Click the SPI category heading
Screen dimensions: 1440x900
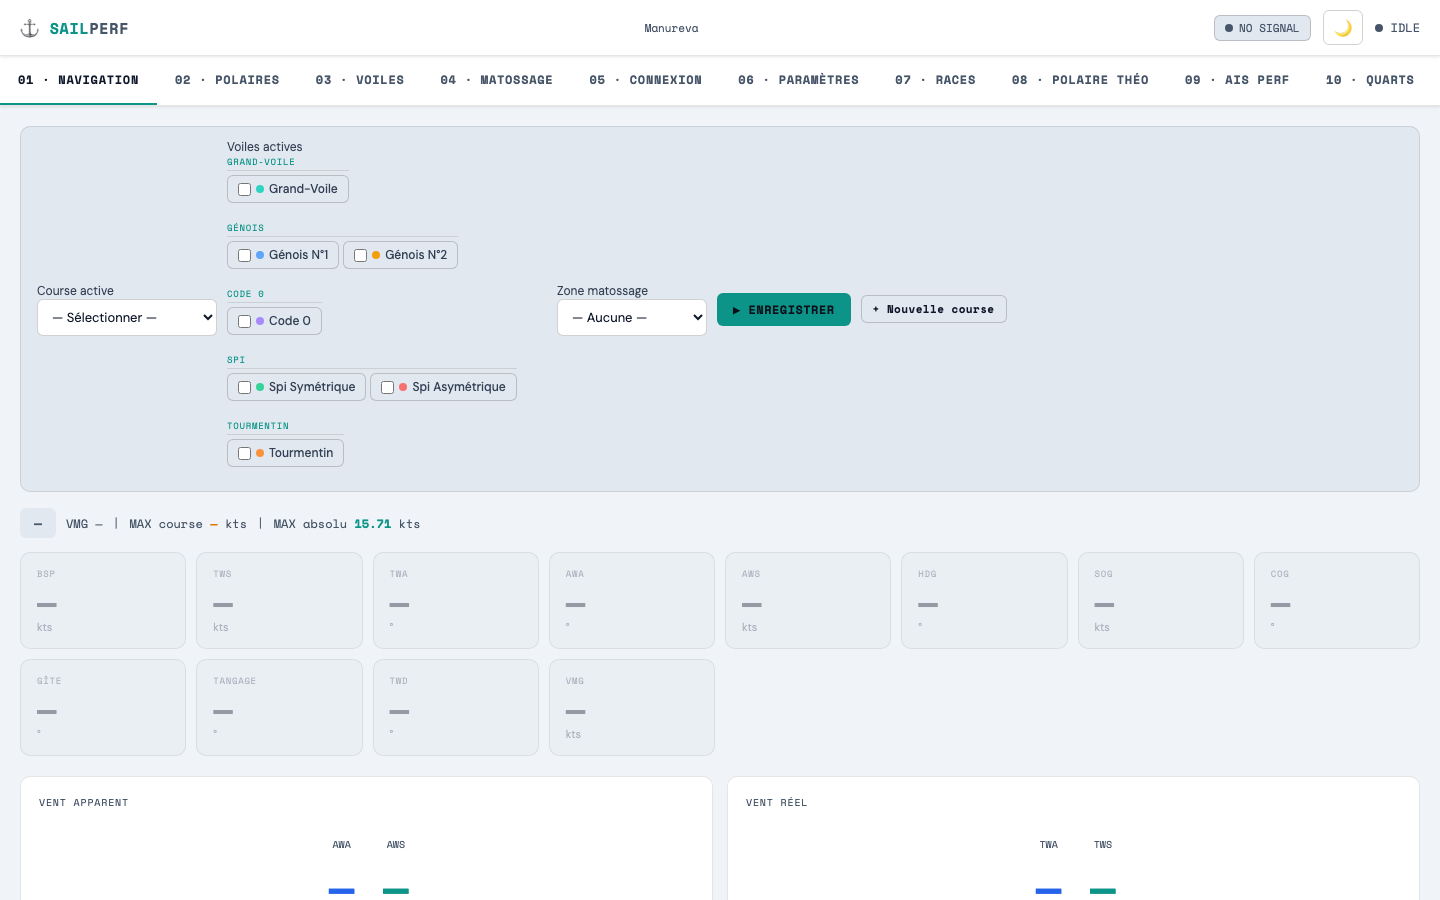click(x=236, y=360)
